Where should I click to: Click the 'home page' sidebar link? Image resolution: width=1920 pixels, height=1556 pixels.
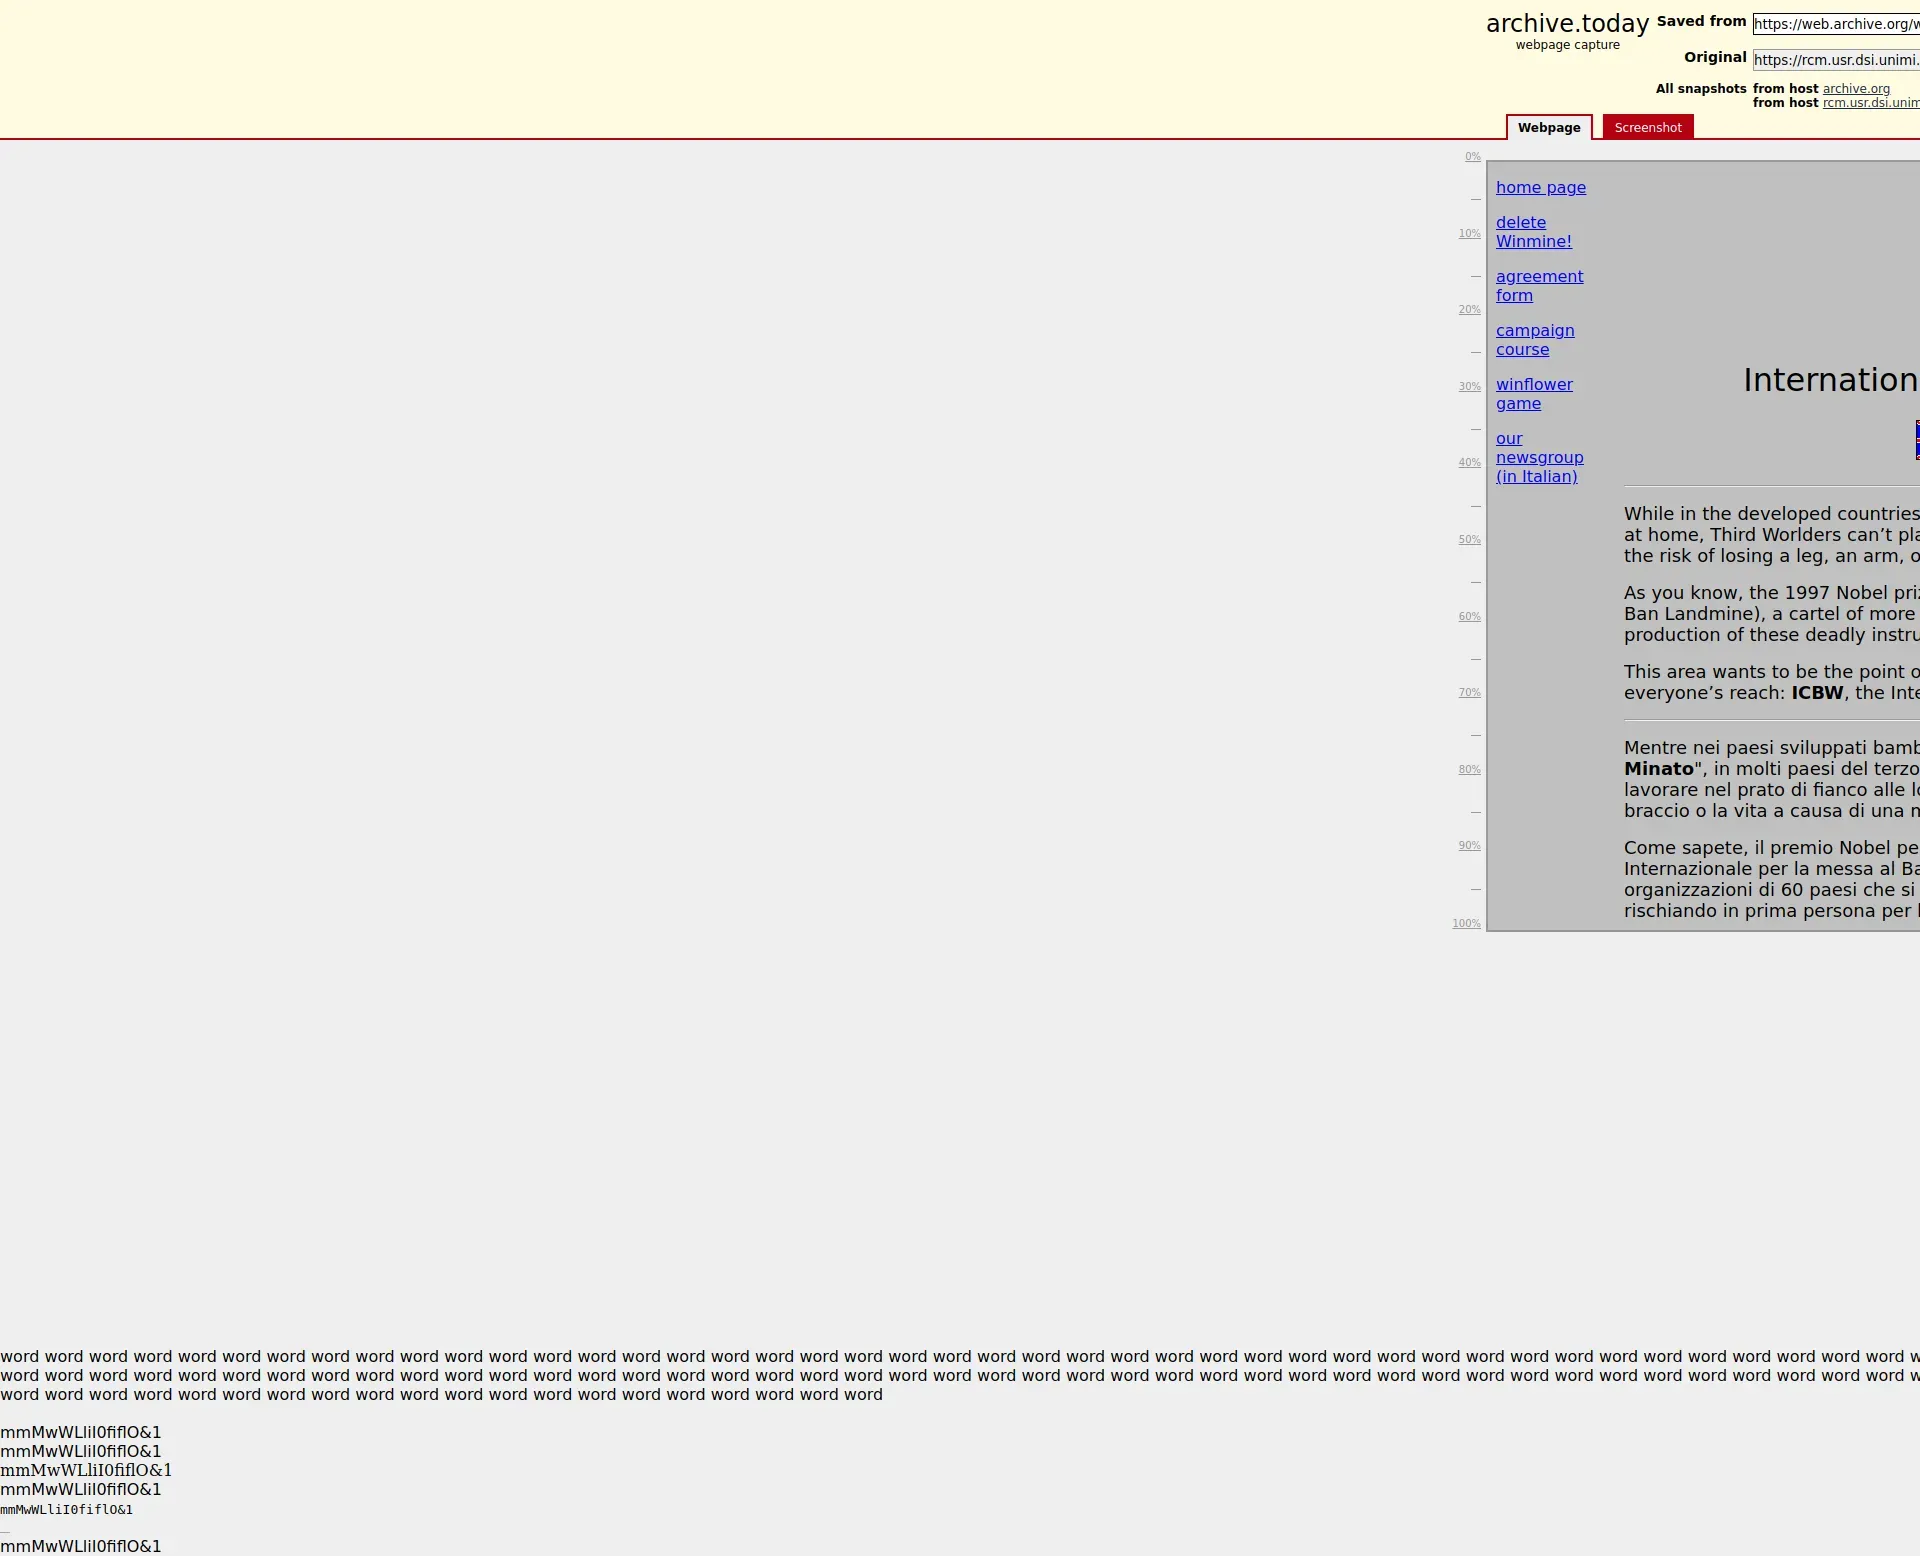(1540, 187)
